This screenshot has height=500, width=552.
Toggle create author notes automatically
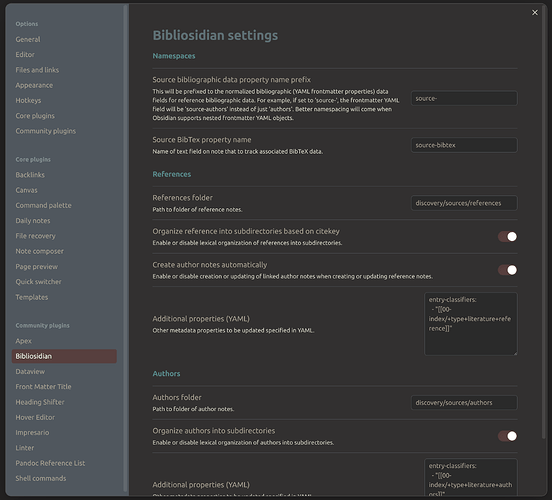coord(507,270)
